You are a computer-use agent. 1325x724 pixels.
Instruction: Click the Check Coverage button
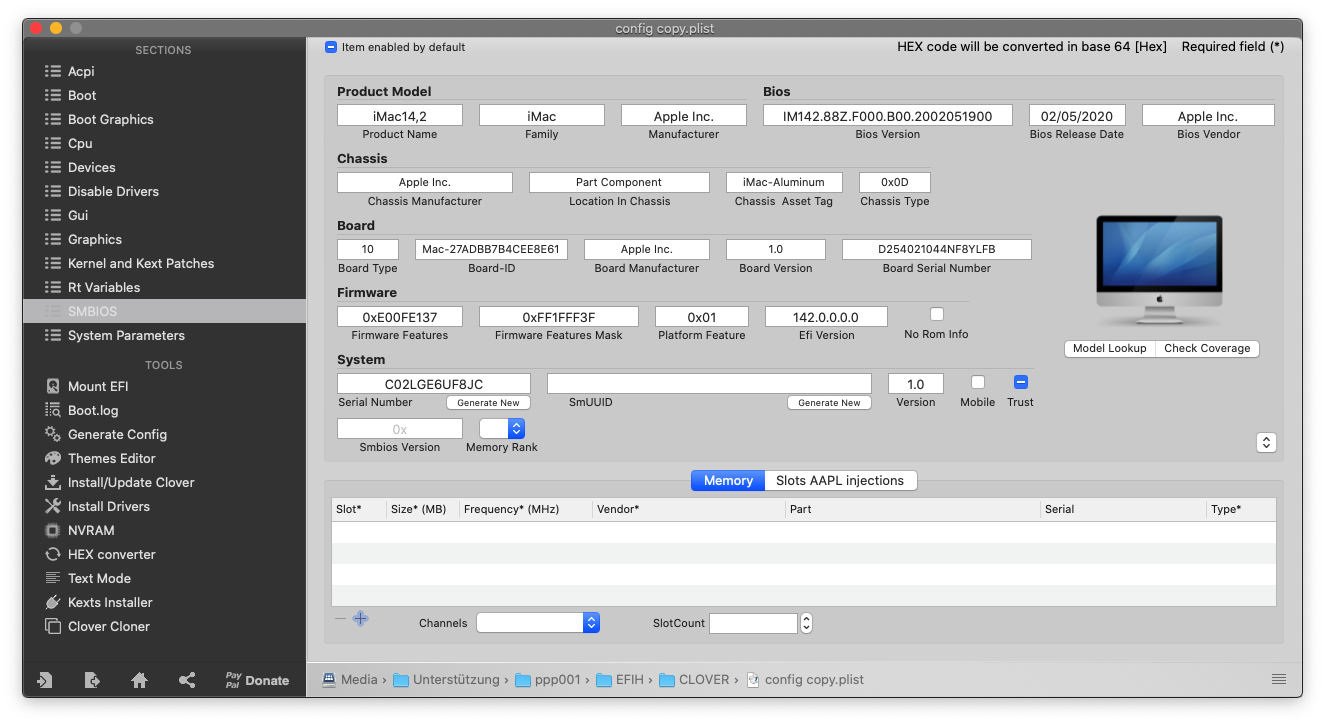1207,348
